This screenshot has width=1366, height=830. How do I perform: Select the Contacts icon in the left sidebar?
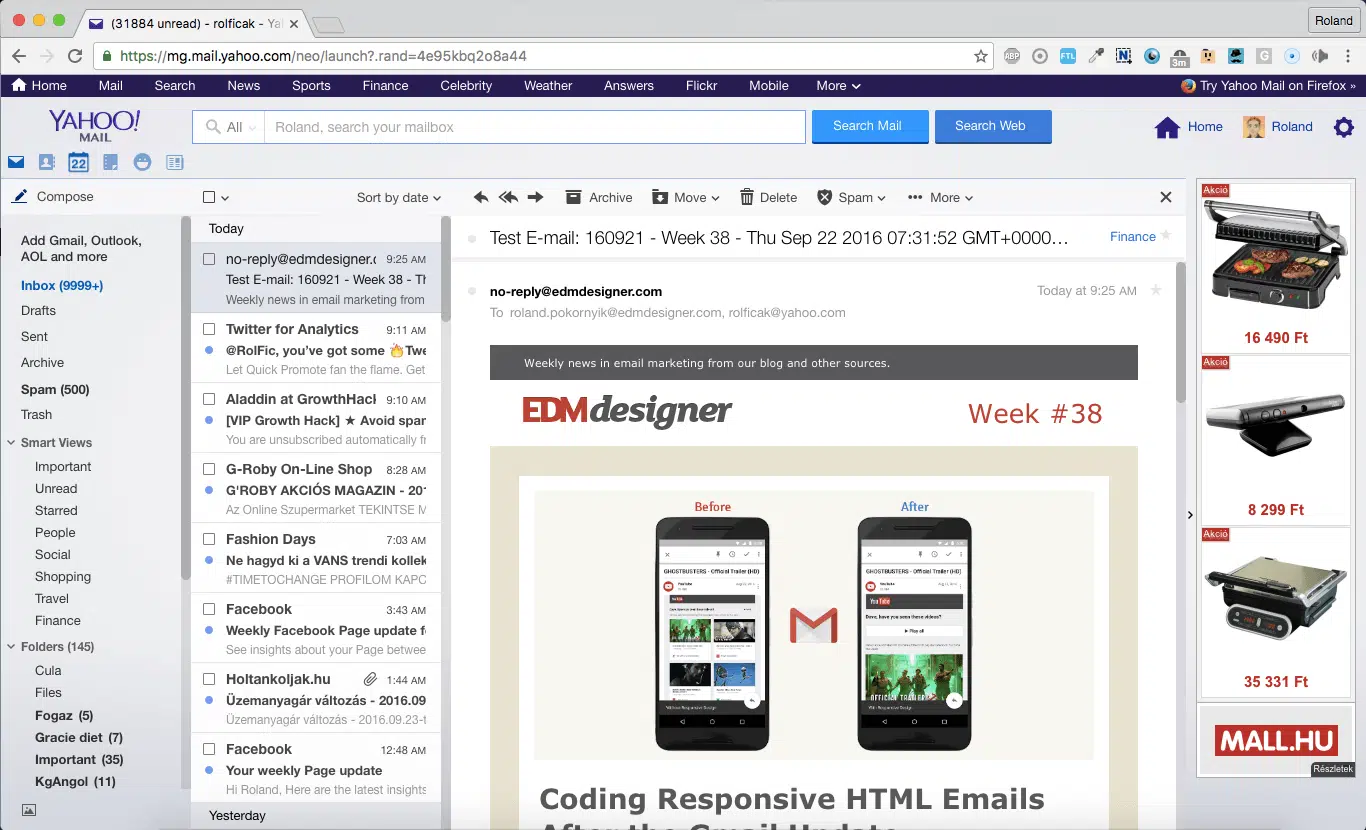click(x=46, y=161)
